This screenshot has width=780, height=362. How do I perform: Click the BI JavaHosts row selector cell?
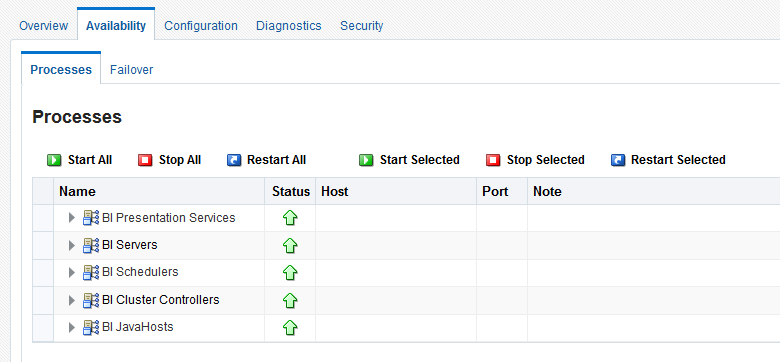(x=43, y=327)
